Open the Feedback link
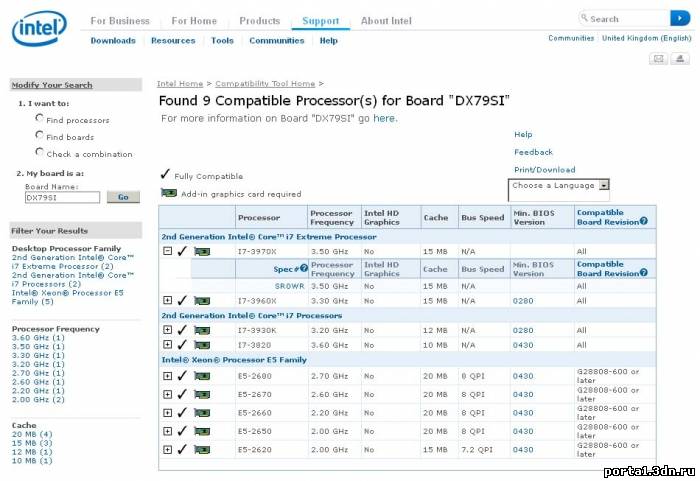 (x=533, y=152)
